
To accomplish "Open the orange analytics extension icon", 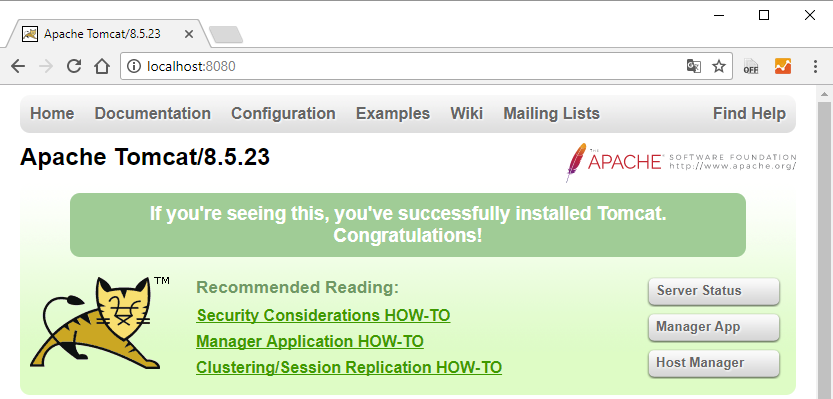I will pos(783,66).
